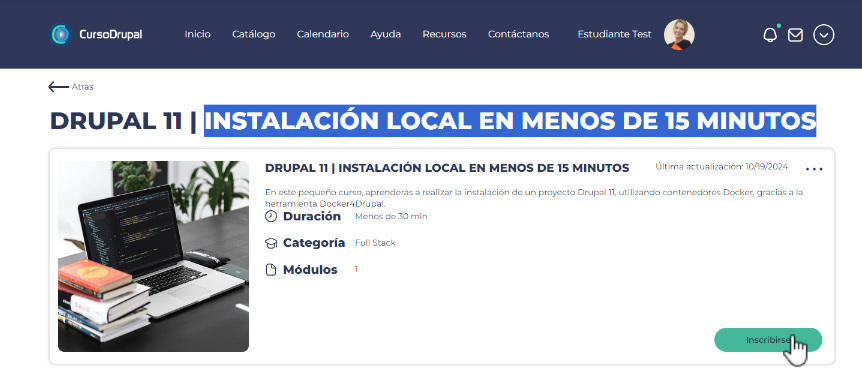Open the Contáctanos menu item

(518, 34)
